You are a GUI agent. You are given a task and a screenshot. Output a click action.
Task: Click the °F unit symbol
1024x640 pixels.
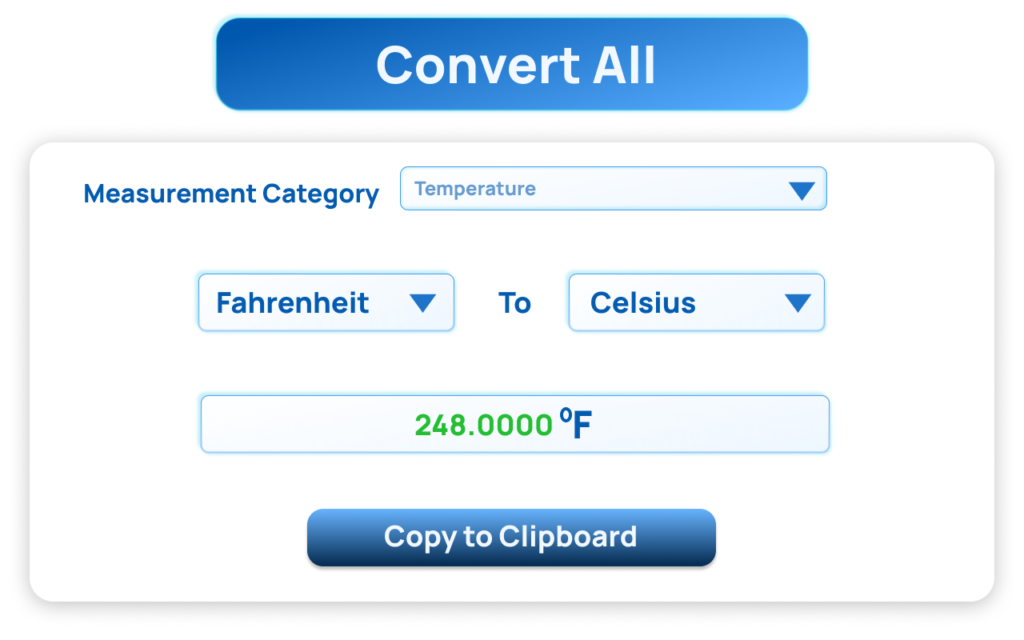click(576, 424)
